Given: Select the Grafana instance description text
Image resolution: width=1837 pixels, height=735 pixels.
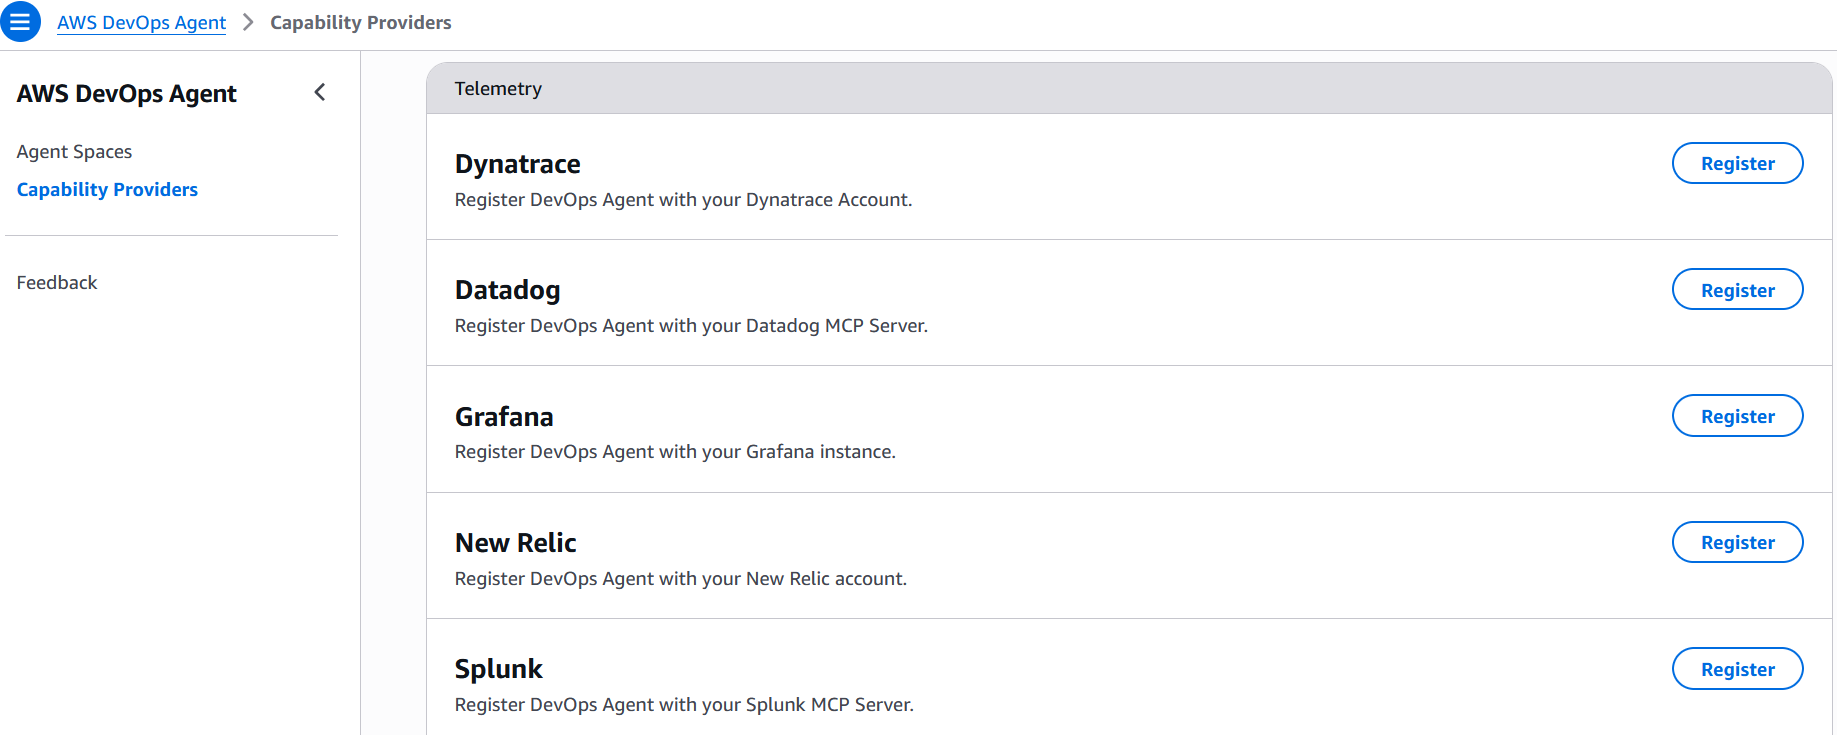Looking at the screenshot, I should 675,451.
